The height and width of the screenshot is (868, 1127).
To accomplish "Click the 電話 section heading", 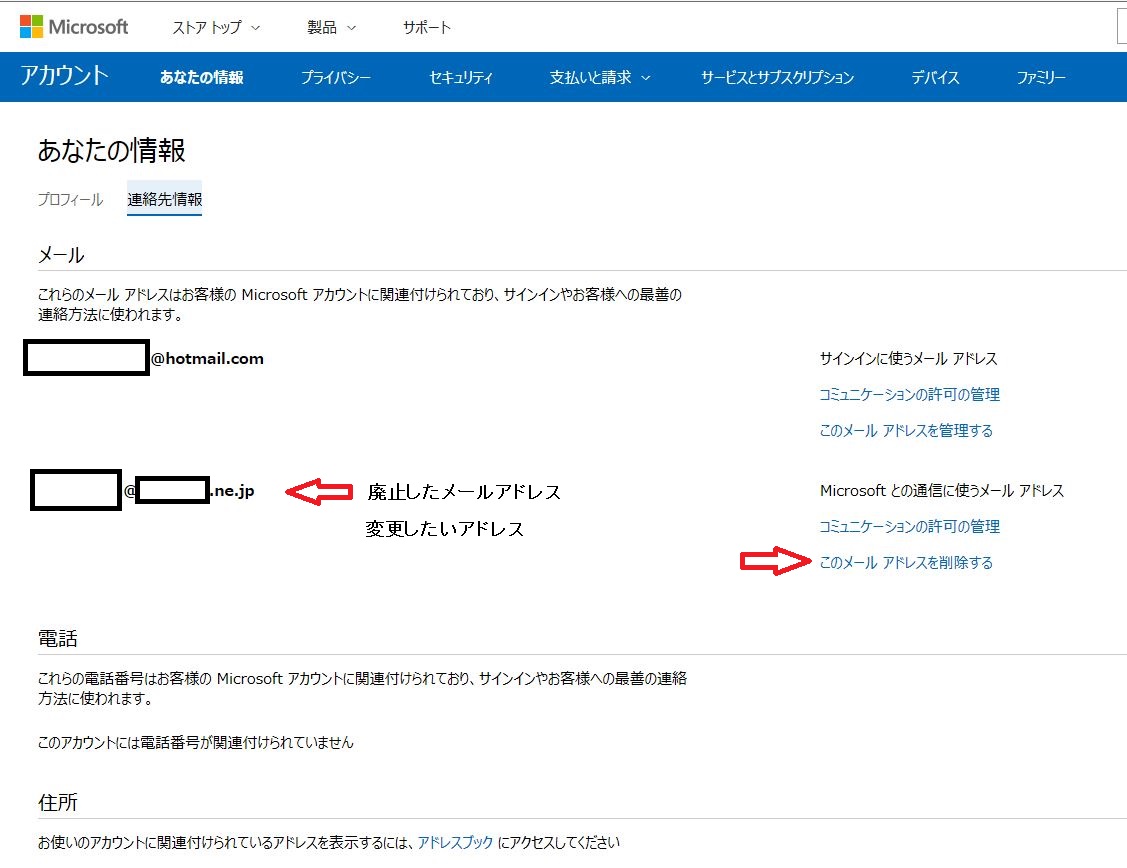I will pyautogui.click(x=58, y=639).
